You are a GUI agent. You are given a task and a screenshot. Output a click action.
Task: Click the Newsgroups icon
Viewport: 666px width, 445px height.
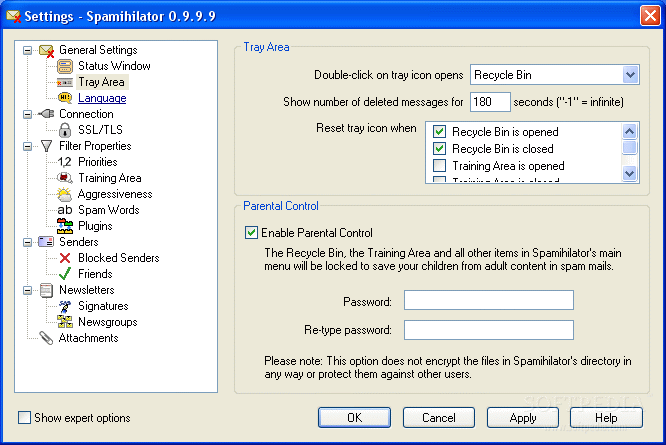(x=65, y=322)
